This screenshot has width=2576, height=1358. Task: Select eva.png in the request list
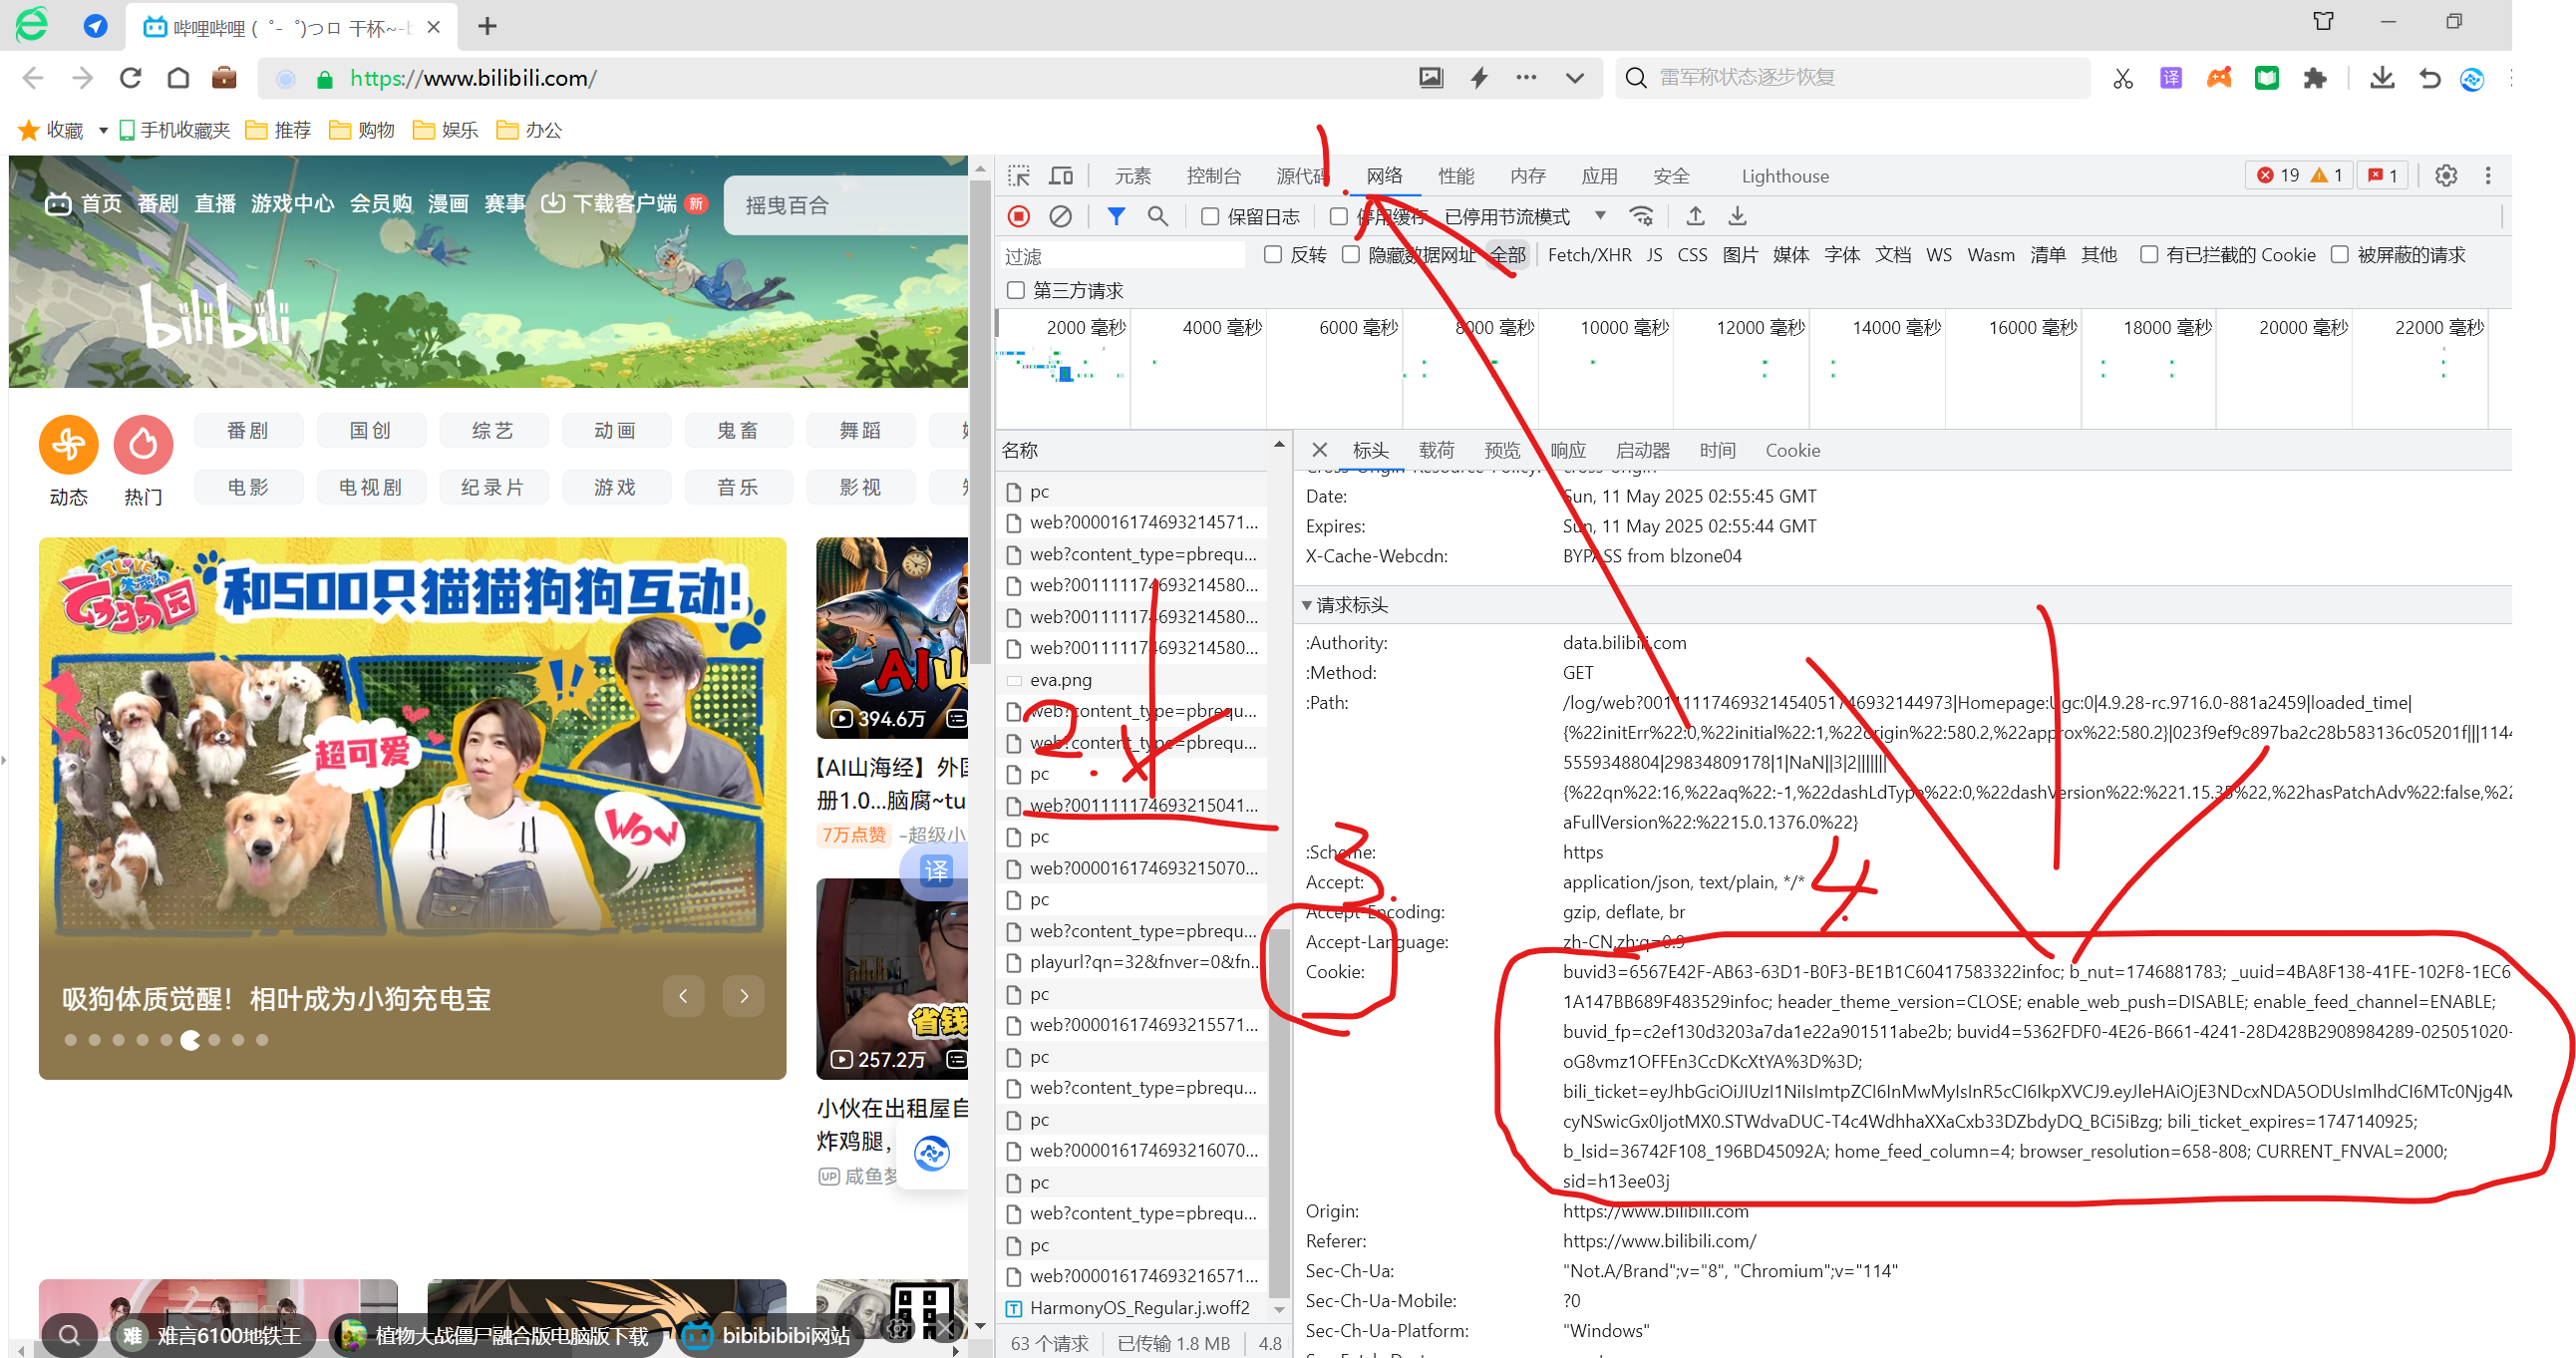(x=1132, y=680)
